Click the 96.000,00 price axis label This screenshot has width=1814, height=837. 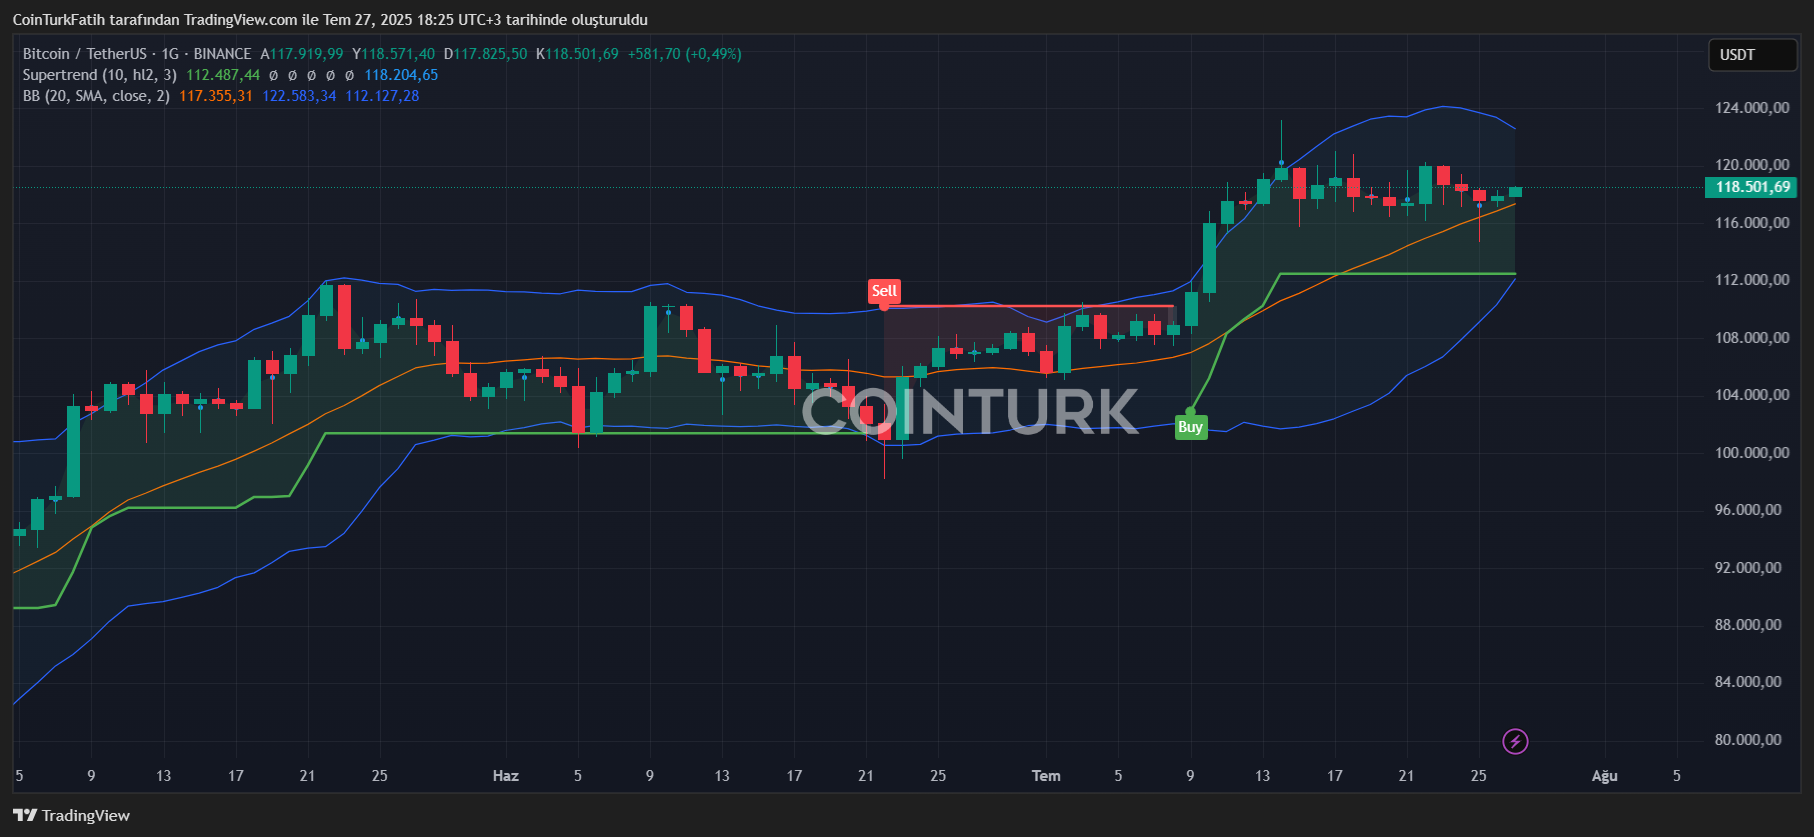[1748, 510]
